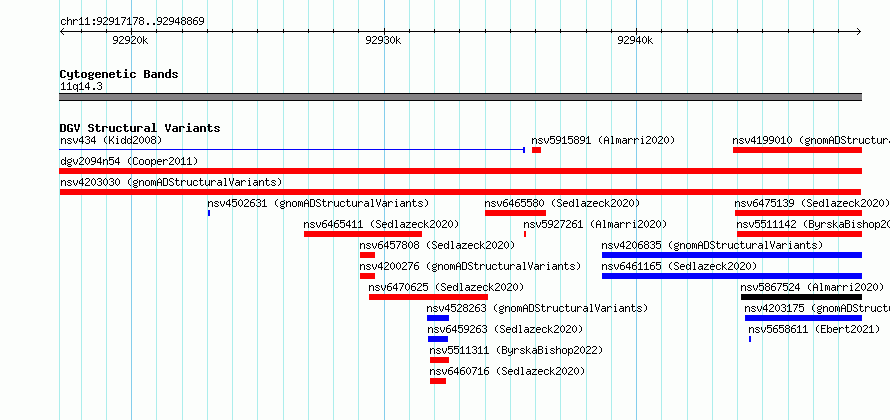
Task: Click the nsv4528263 gnomADStructuralVariants label
Action: (x=538, y=308)
